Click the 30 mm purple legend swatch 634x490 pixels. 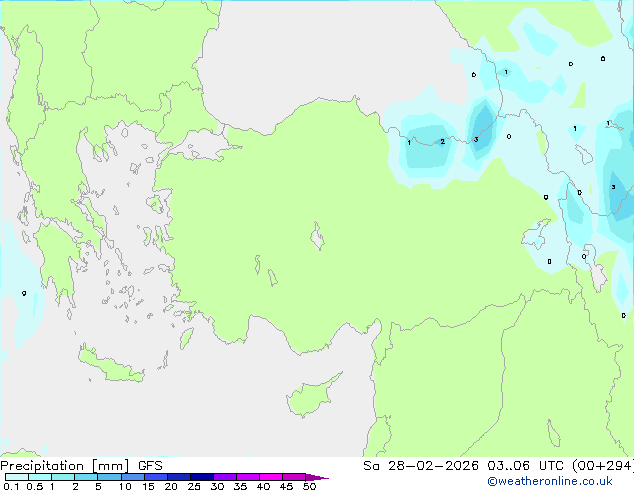pos(225,477)
